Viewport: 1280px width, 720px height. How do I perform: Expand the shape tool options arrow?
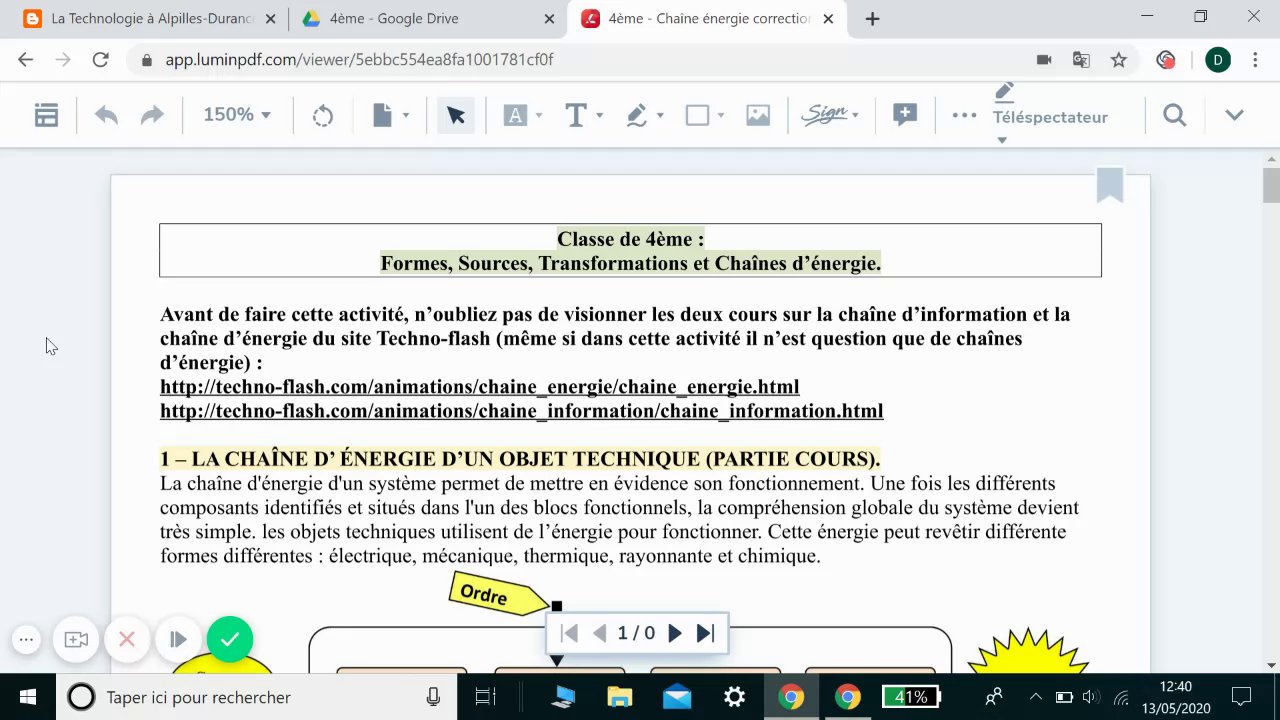720,116
